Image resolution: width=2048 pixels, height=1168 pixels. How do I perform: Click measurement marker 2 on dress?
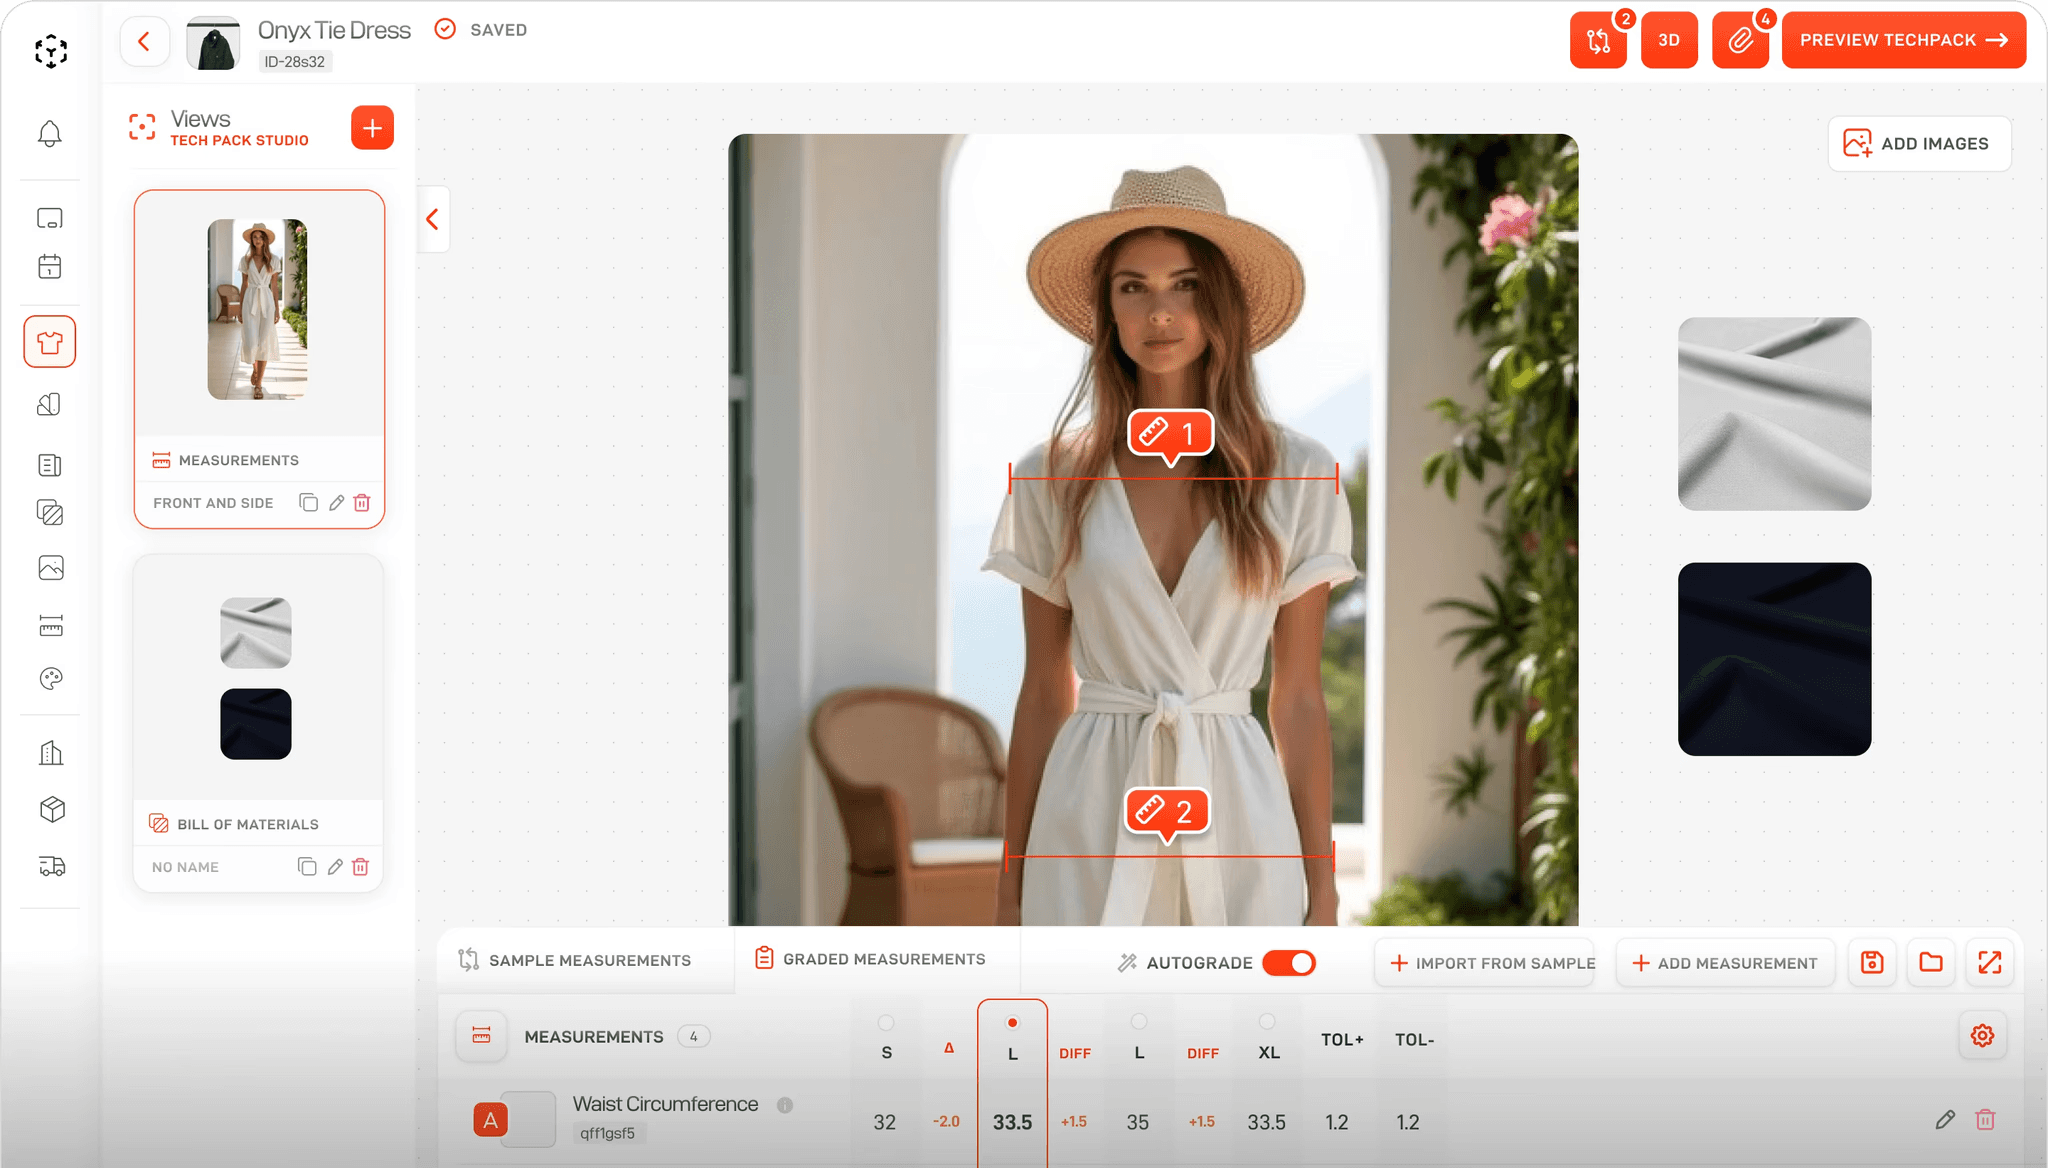pyautogui.click(x=1167, y=811)
